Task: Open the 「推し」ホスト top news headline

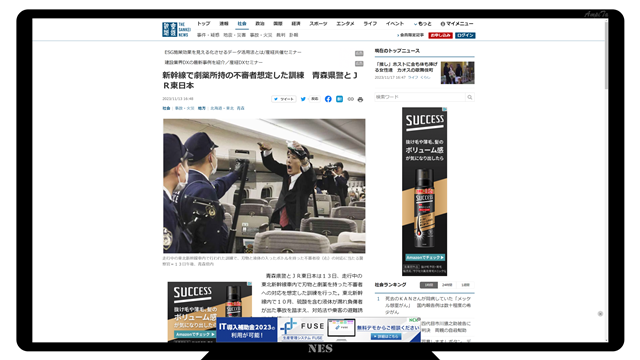Action: tap(406, 67)
